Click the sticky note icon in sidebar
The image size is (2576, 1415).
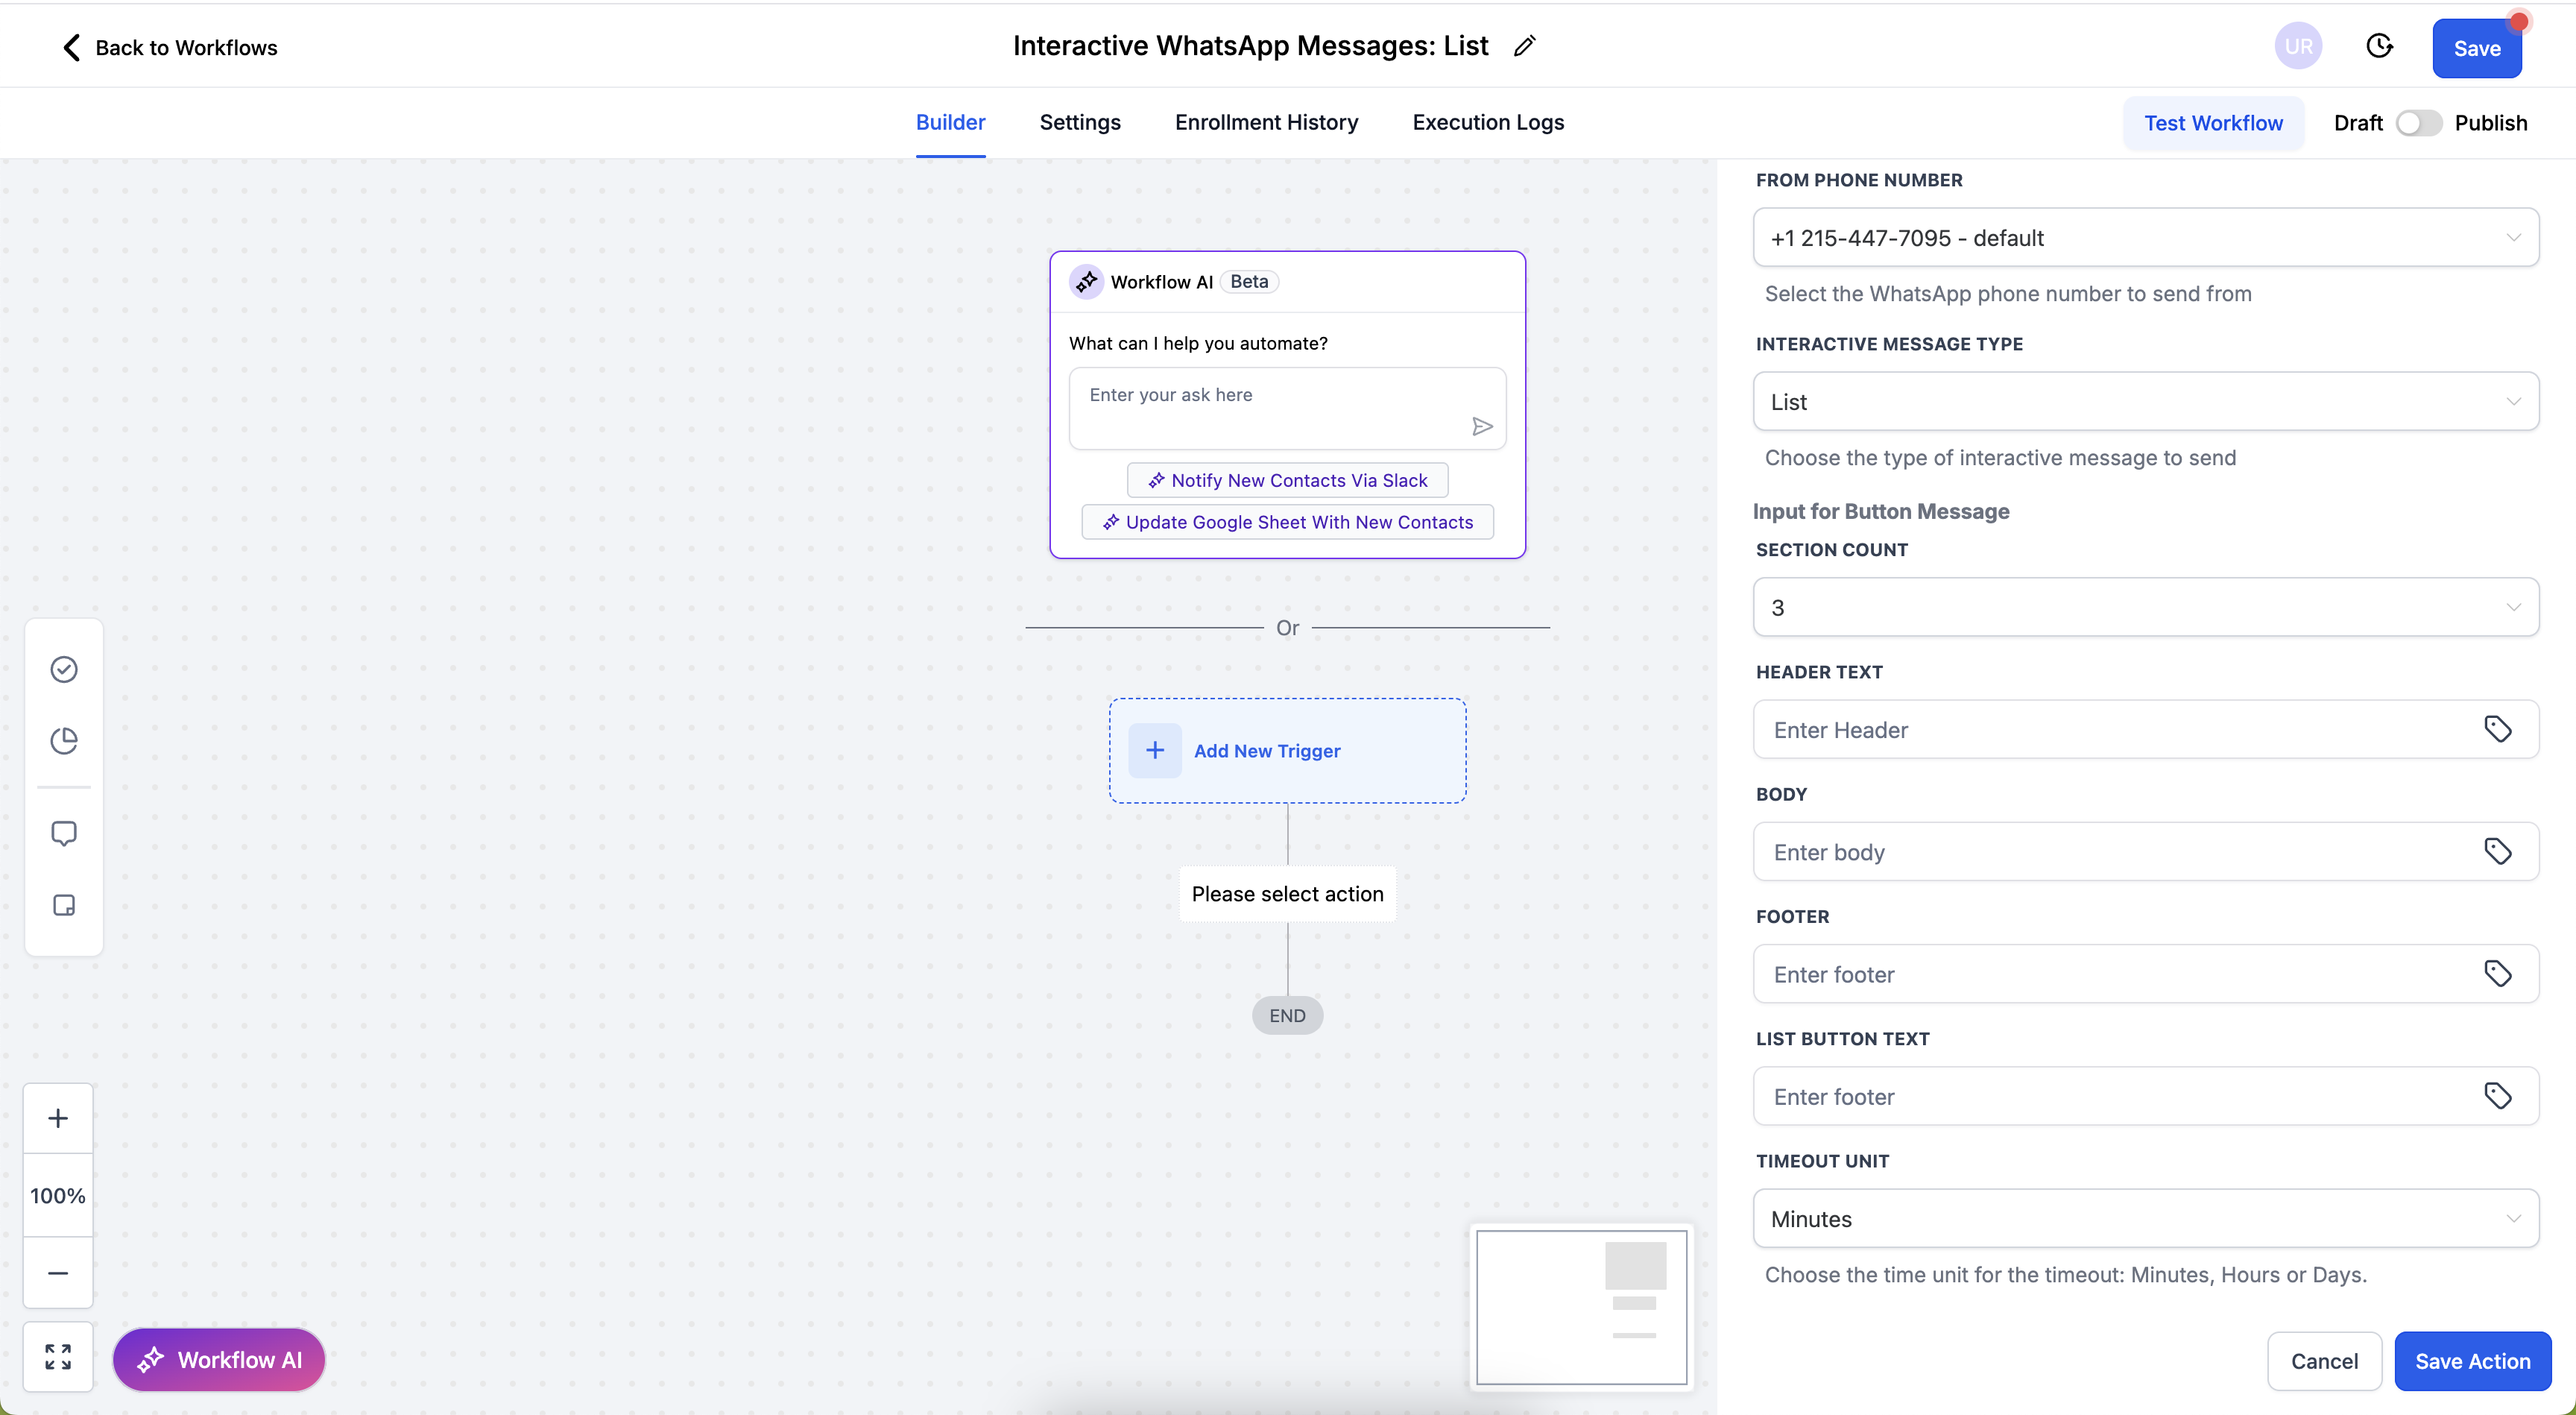[64, 905]
